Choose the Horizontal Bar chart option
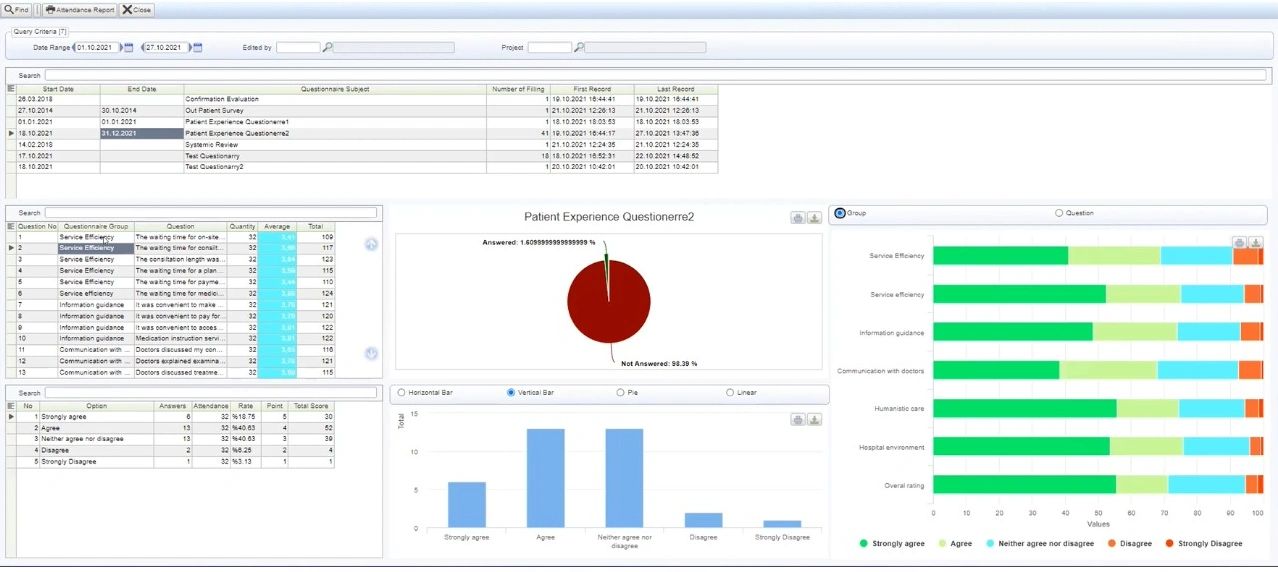 coord(402,392)
